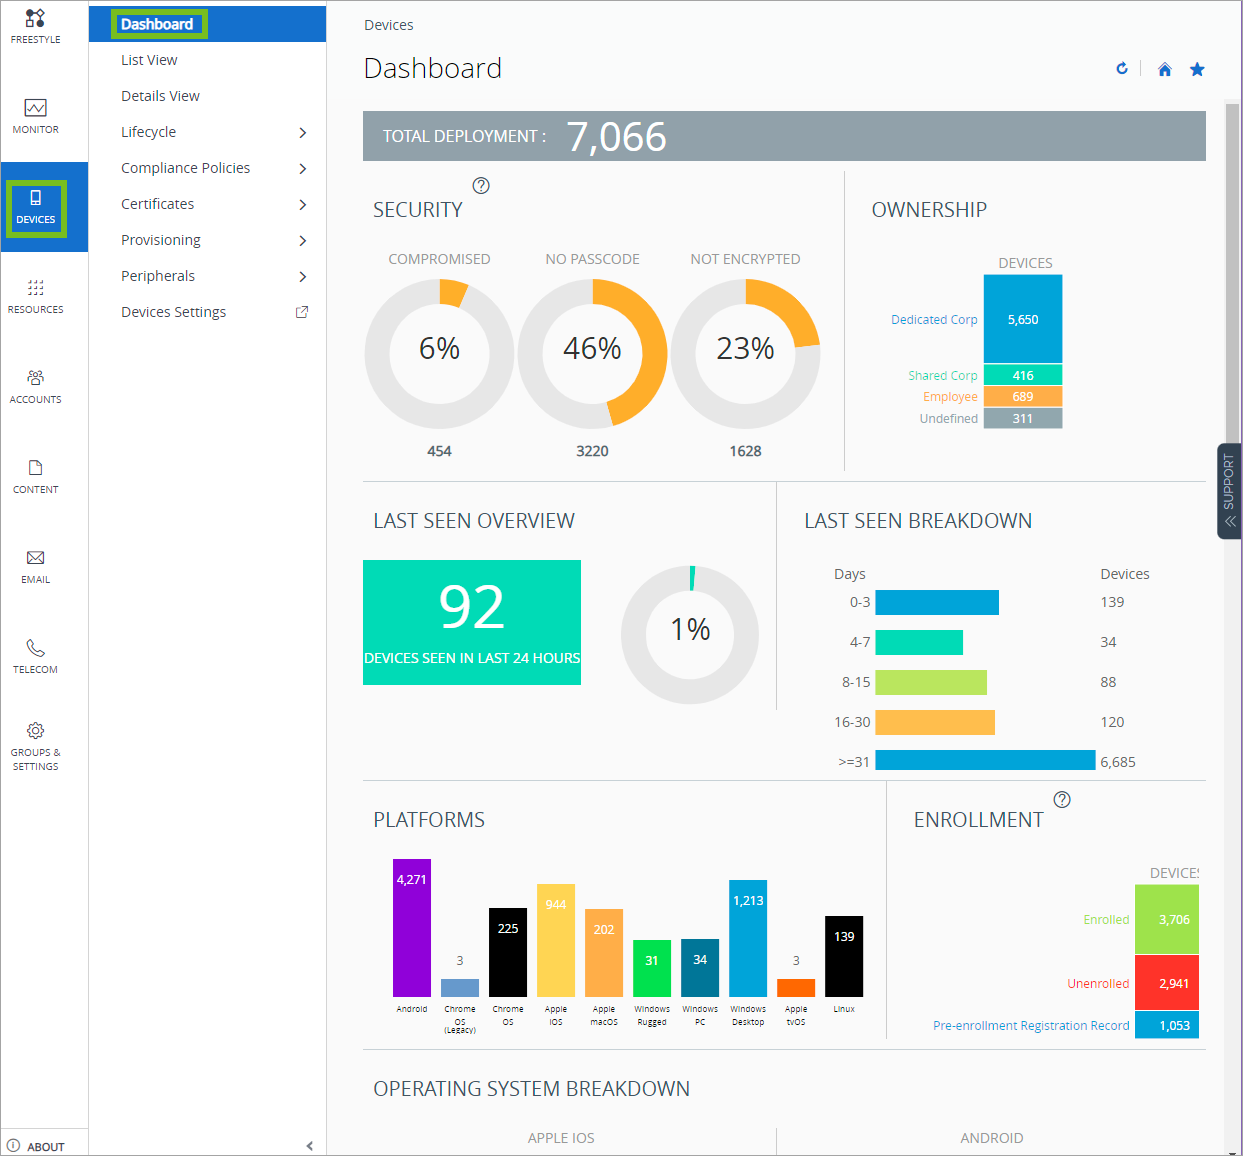Open Enrollment help question mark

1062,799
